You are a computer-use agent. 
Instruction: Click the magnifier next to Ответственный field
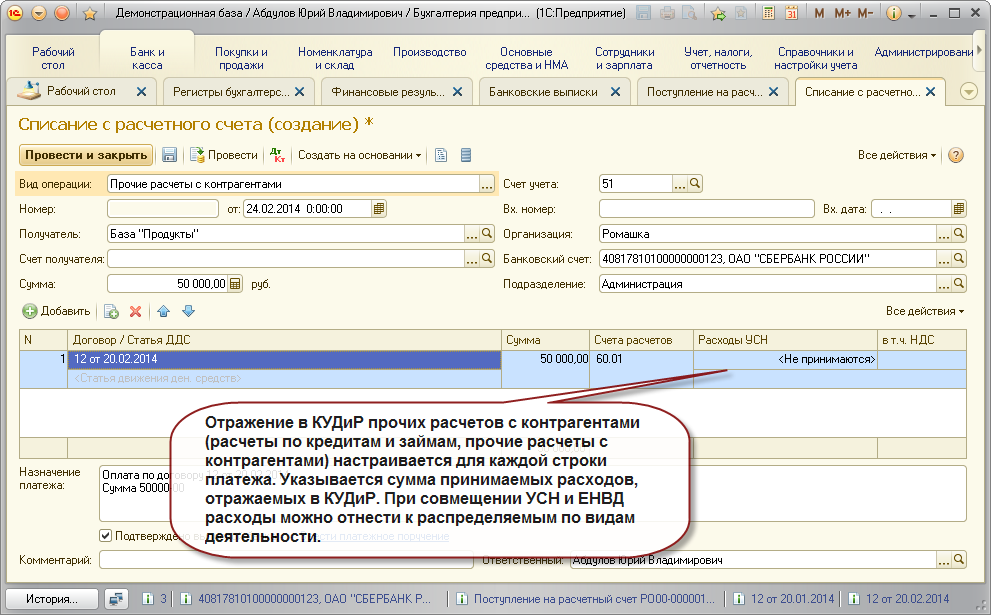point(959,559)
